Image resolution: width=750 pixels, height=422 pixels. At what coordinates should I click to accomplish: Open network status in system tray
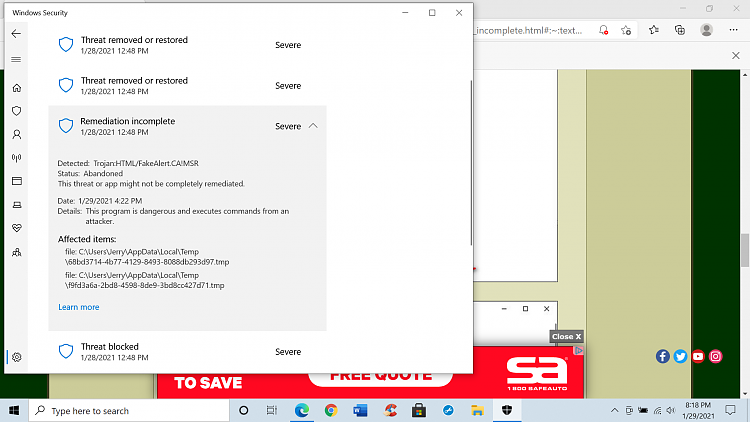[657, 411]
